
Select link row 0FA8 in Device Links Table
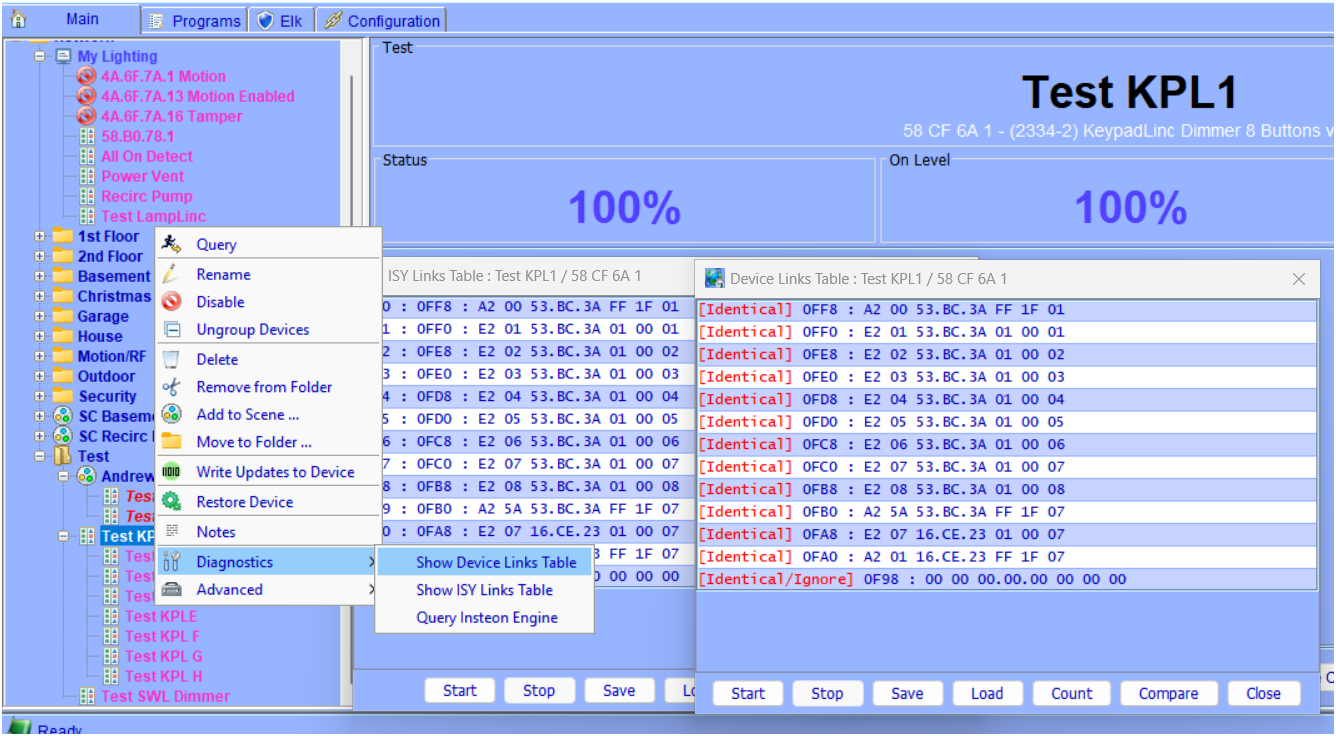pyautogui.click(x=1006, y=534)
